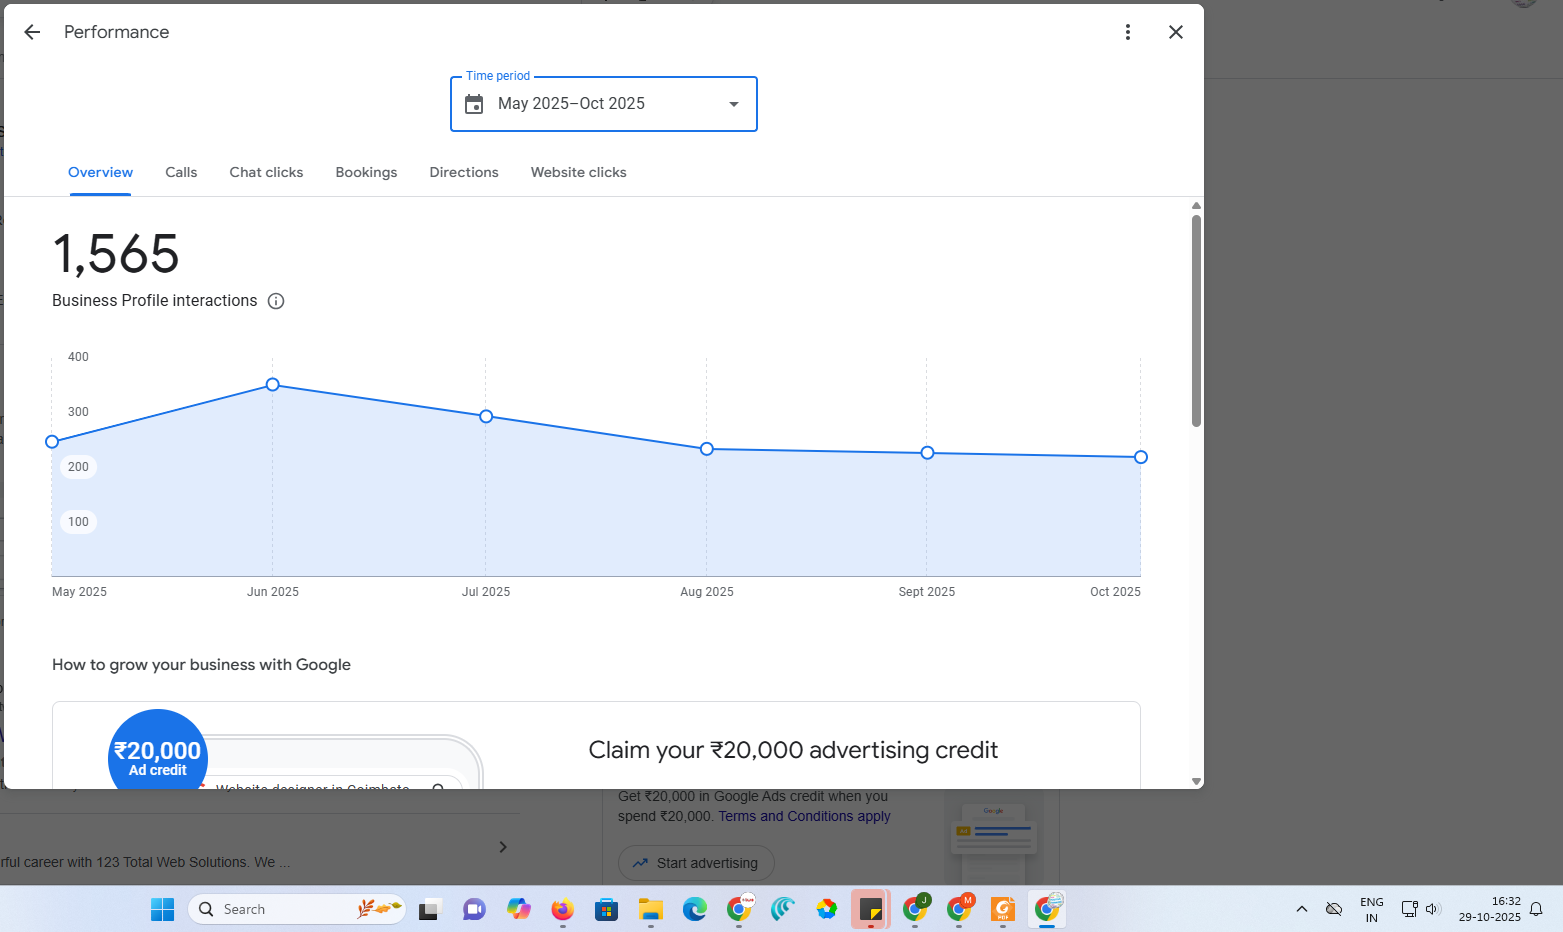Expand the Time period dropdown arrow
Screen dimensions: 1563x932
pos(733,104)
